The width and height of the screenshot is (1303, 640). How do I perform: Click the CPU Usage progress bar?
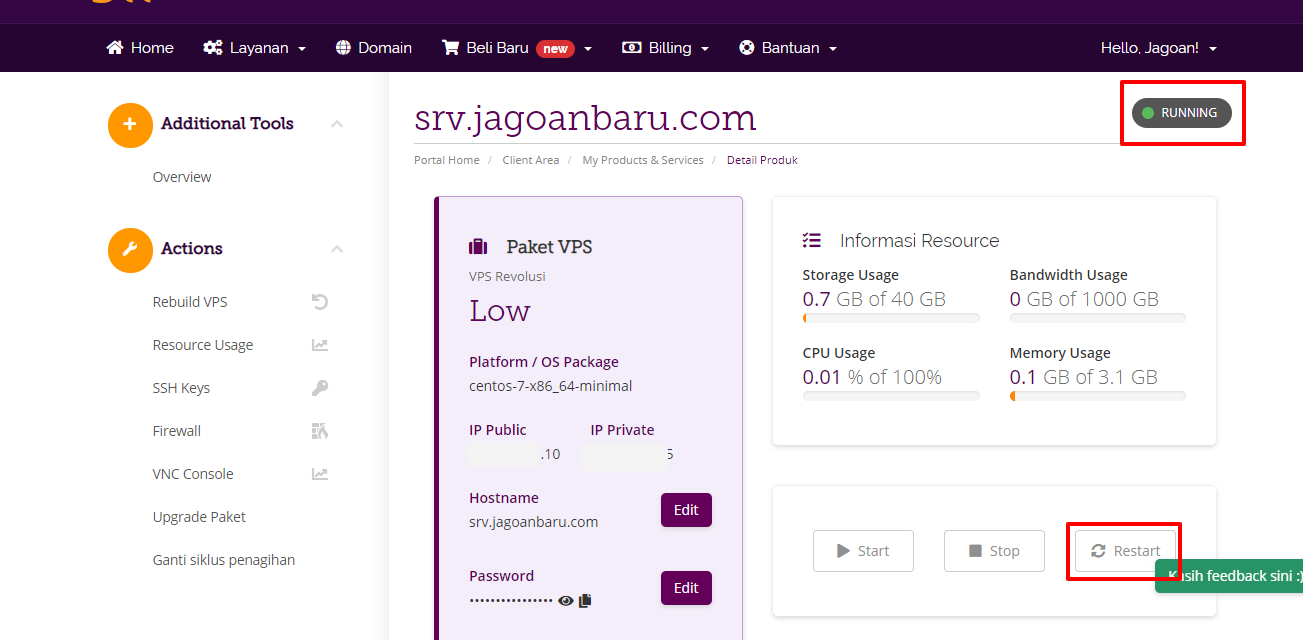click(x=891, y=396)
